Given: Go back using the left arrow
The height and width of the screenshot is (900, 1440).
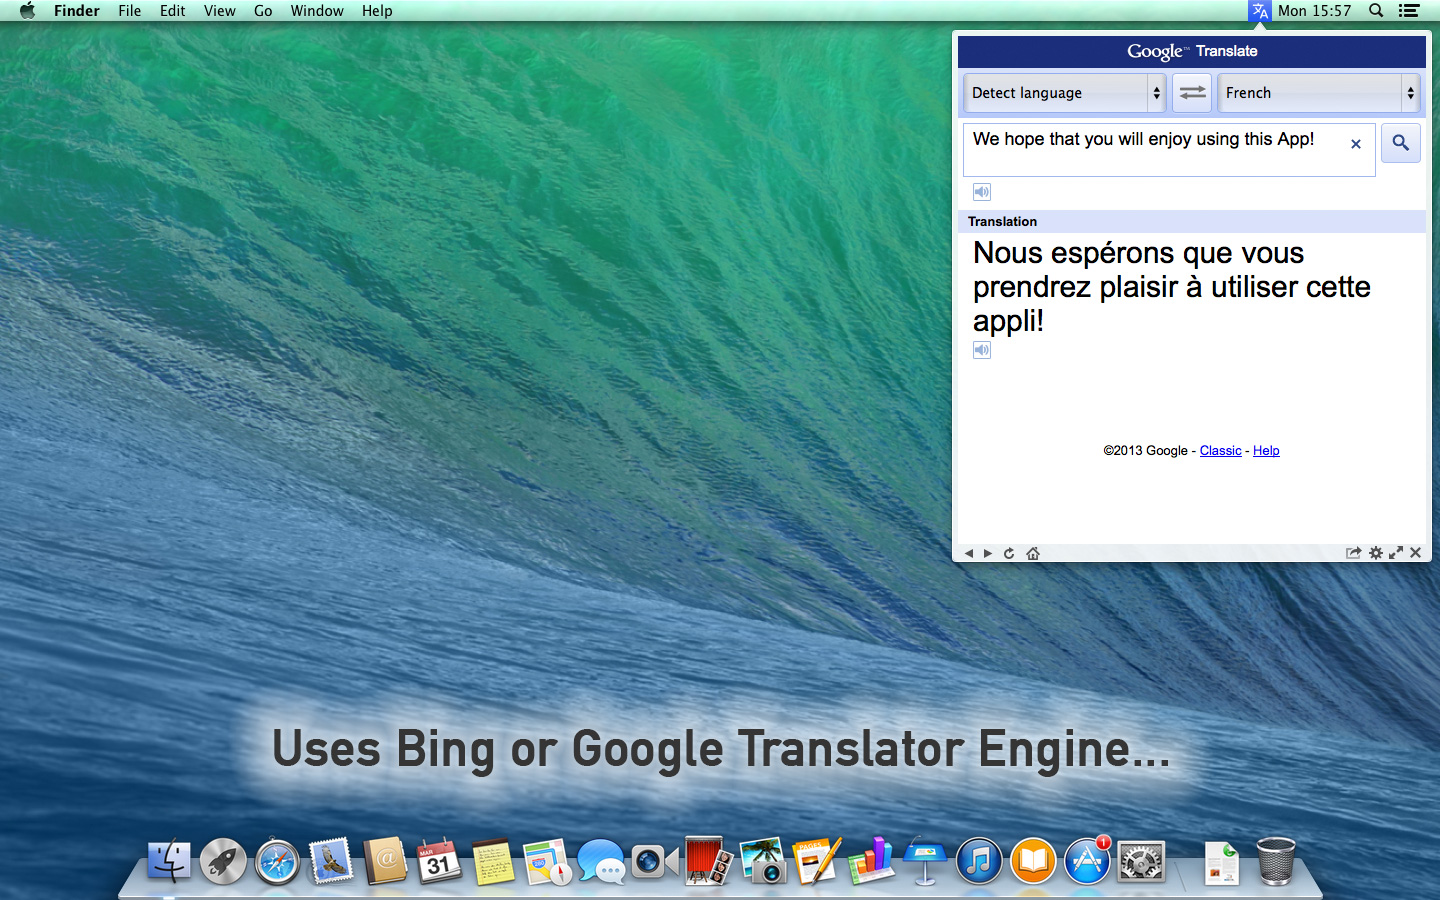Looking at the screenshot, I should (968, 553).
